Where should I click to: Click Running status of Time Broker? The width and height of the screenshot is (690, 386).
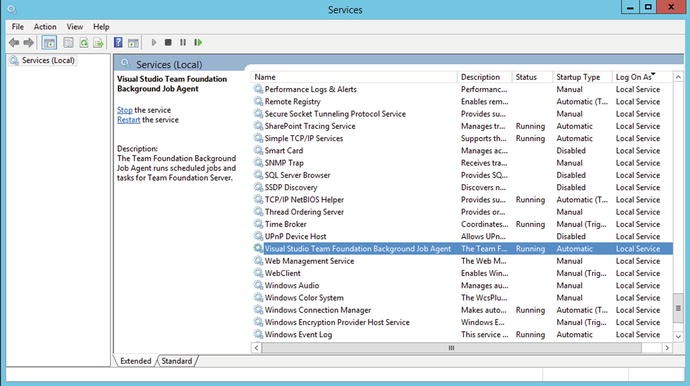point(530,224)
